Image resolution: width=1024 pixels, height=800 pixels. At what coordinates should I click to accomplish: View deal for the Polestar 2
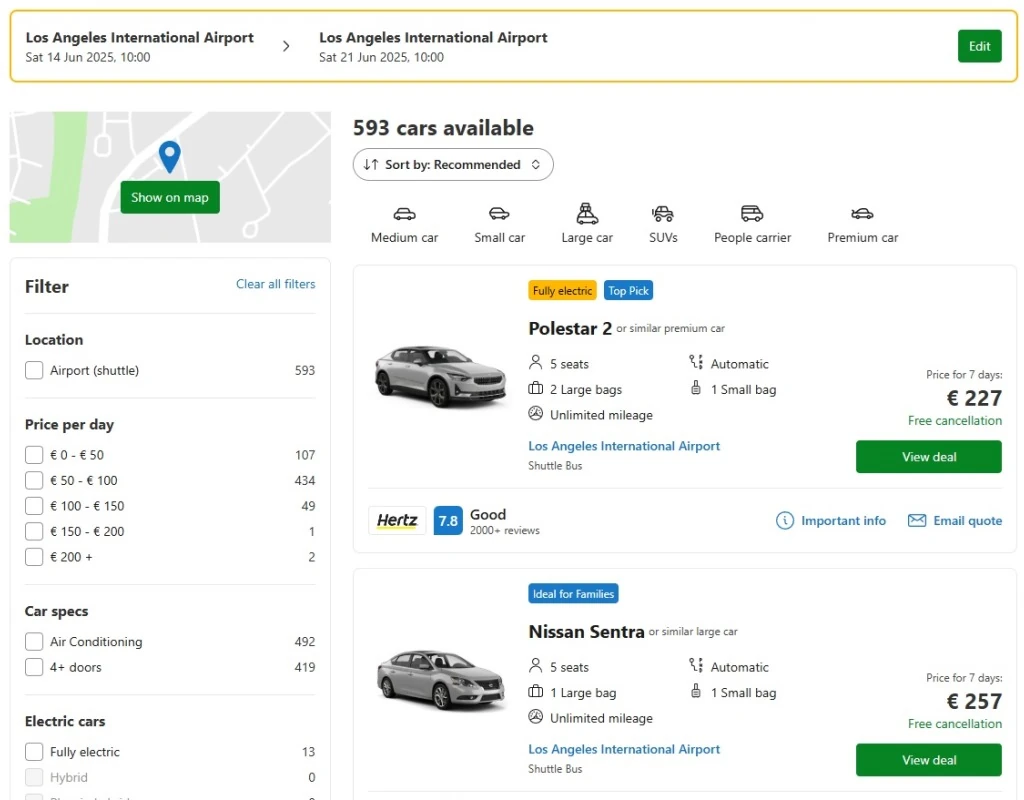[x=928, y=456]
